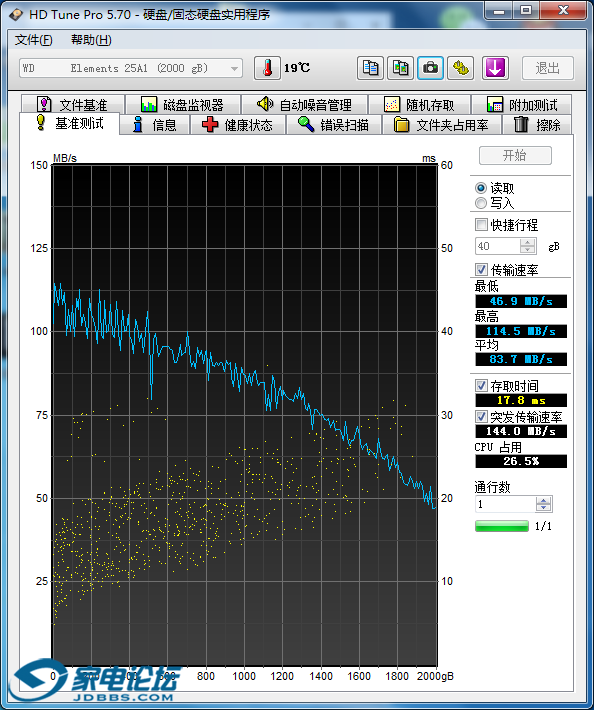Click the copy text to clipboard icon
Viewport: 594px width, 710px height.
[370, 68]
